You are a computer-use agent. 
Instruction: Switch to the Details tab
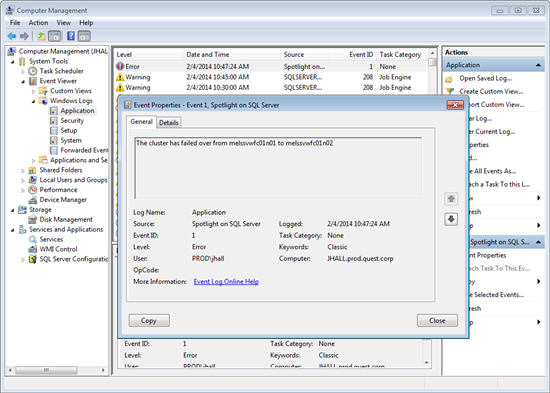(169, 122)
